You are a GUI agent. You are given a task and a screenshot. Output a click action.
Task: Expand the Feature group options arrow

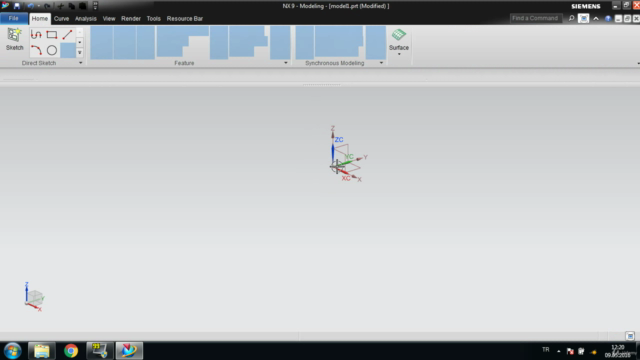286,63
